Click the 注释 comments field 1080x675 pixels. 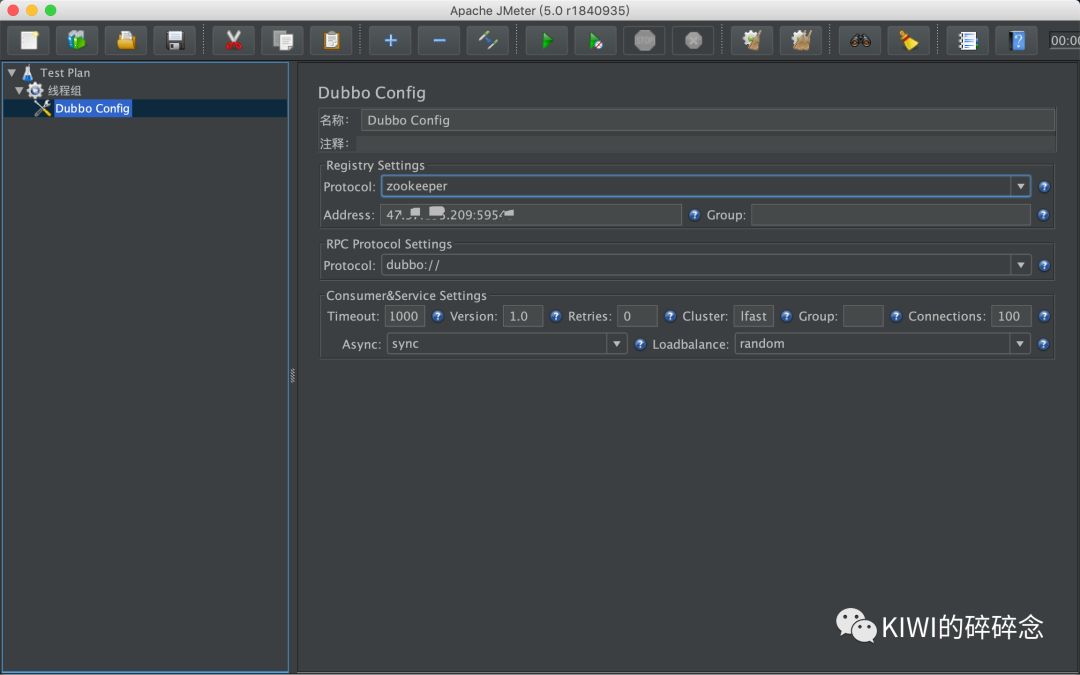706,143
